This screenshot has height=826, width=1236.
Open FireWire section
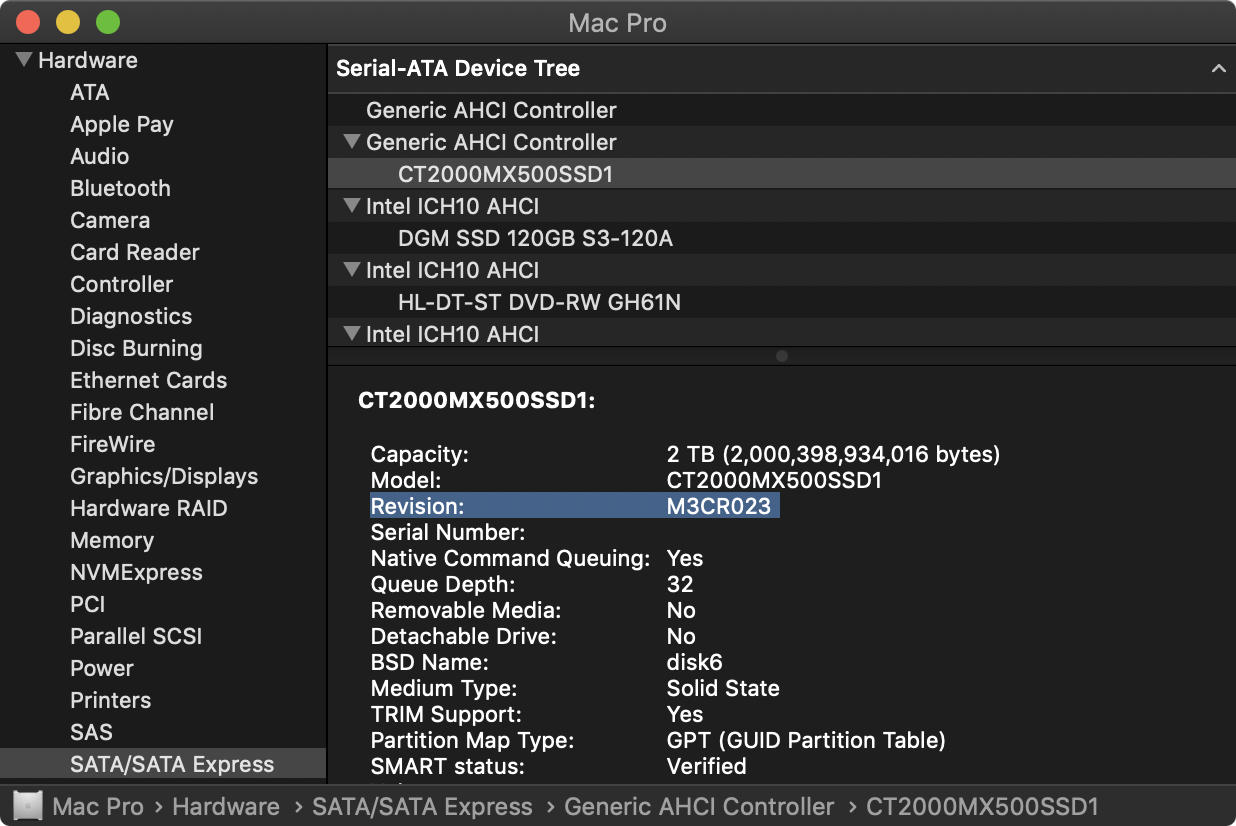click(113, 444)
